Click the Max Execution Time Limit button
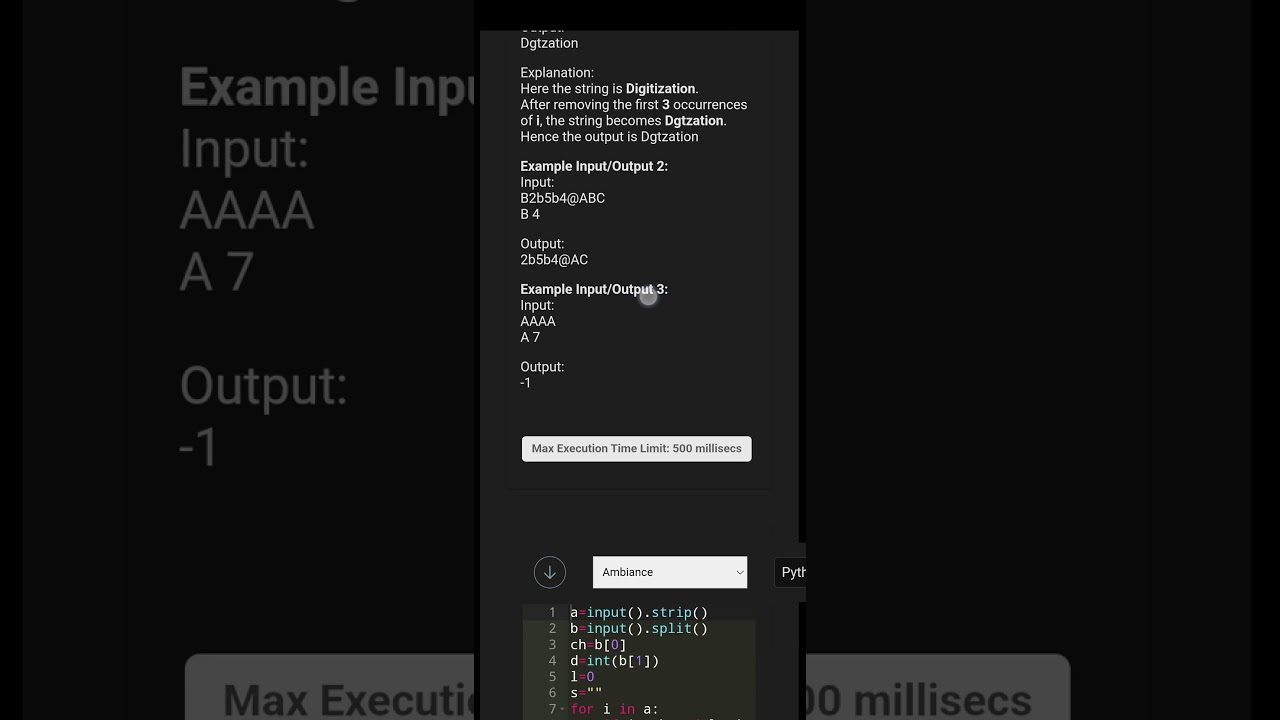 pos(637,449)
